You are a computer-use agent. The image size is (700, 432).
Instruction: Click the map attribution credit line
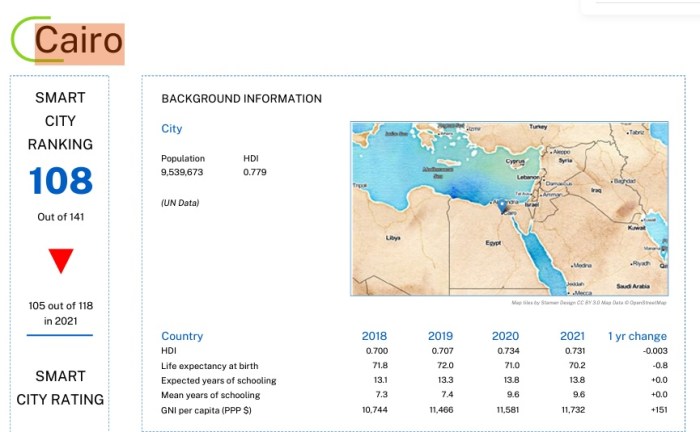click(x=589, y=303)
